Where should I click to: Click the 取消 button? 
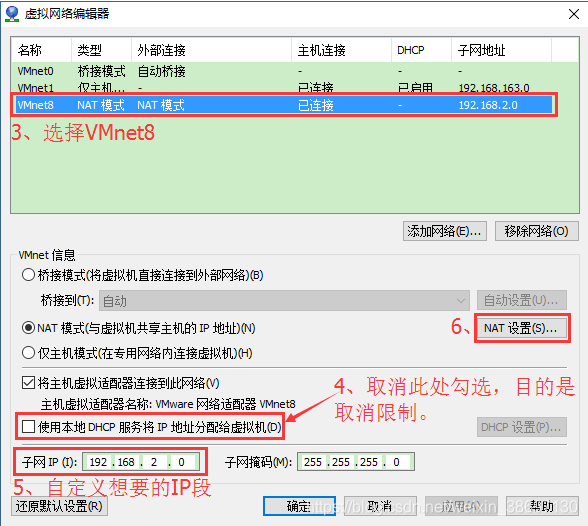(380, 506)
